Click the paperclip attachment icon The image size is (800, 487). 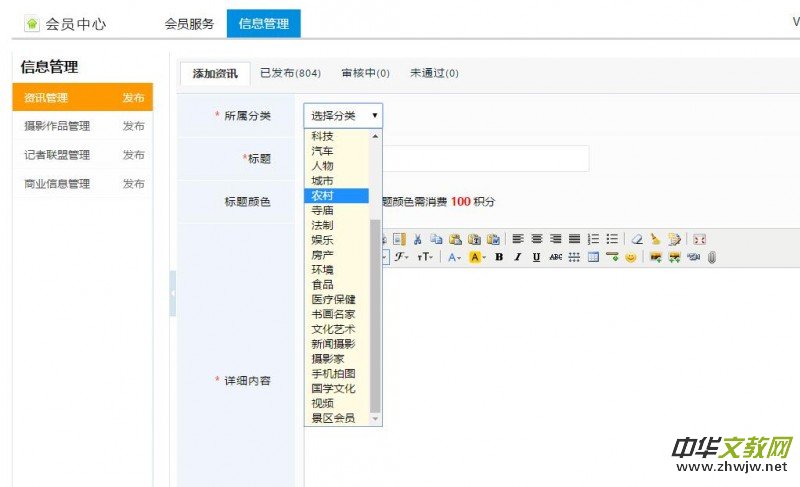click(x=711, y=257)
